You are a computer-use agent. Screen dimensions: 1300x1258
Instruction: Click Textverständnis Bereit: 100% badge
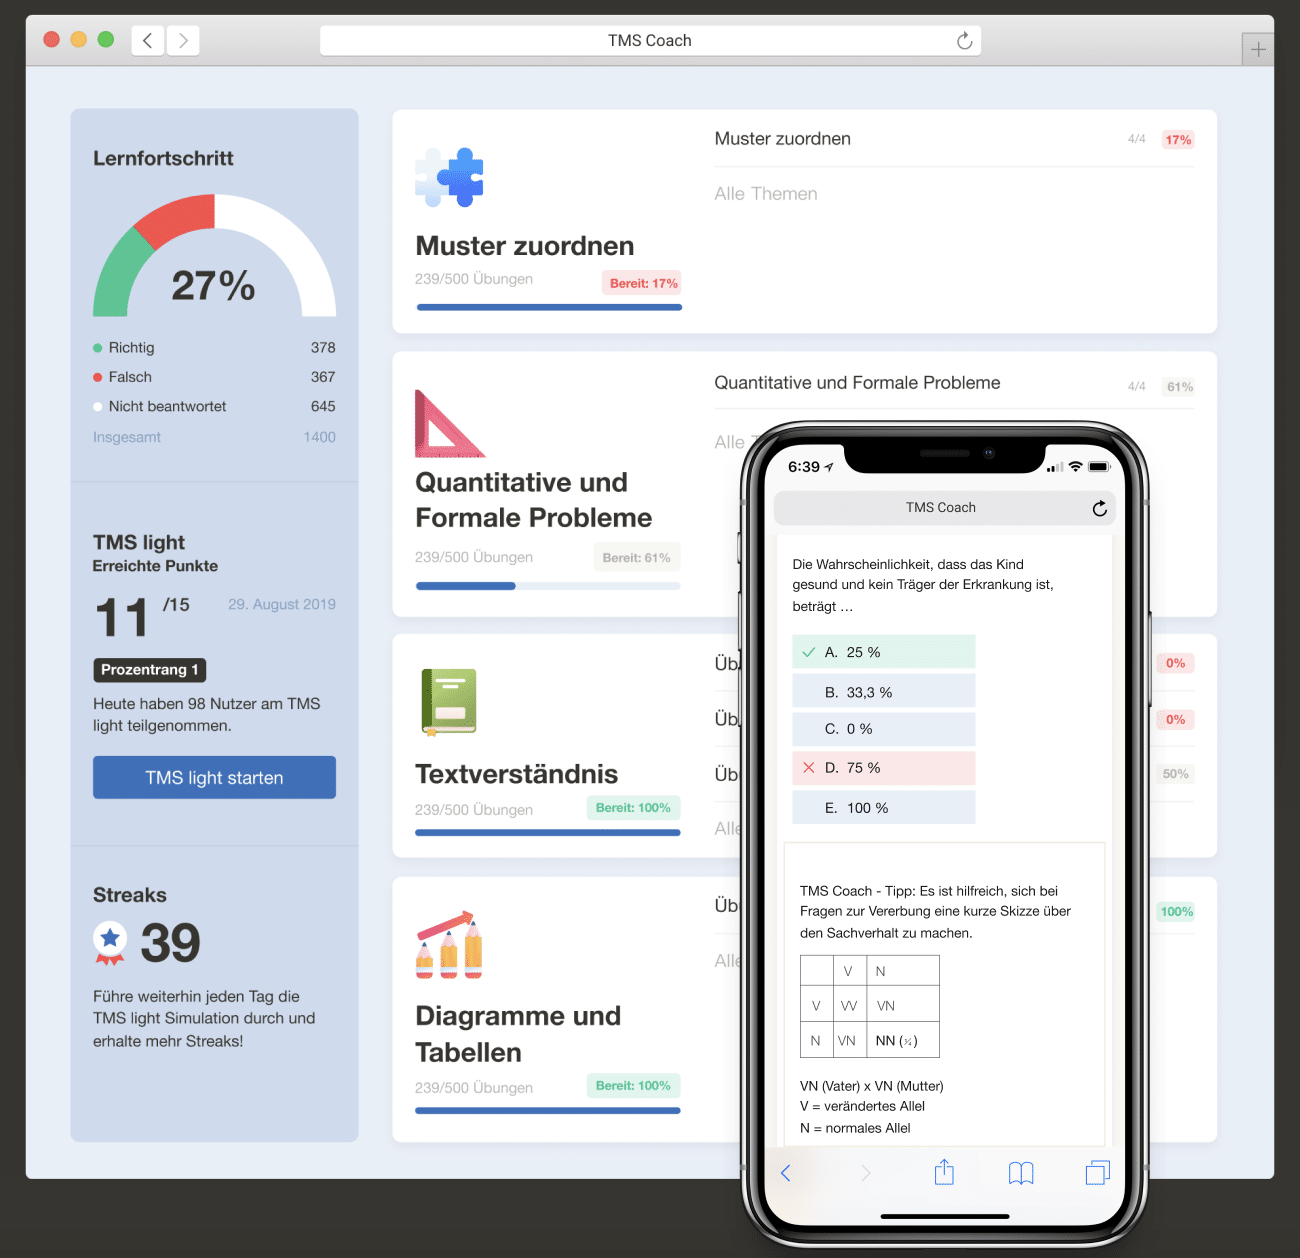point(633,808)
